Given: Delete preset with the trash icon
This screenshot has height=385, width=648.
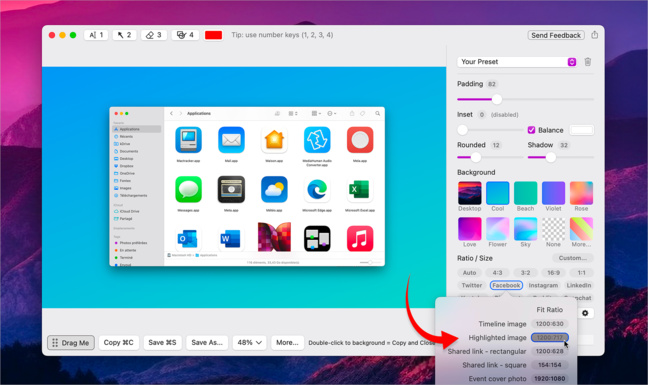Looking at the screenshot, I should (588, 62).
